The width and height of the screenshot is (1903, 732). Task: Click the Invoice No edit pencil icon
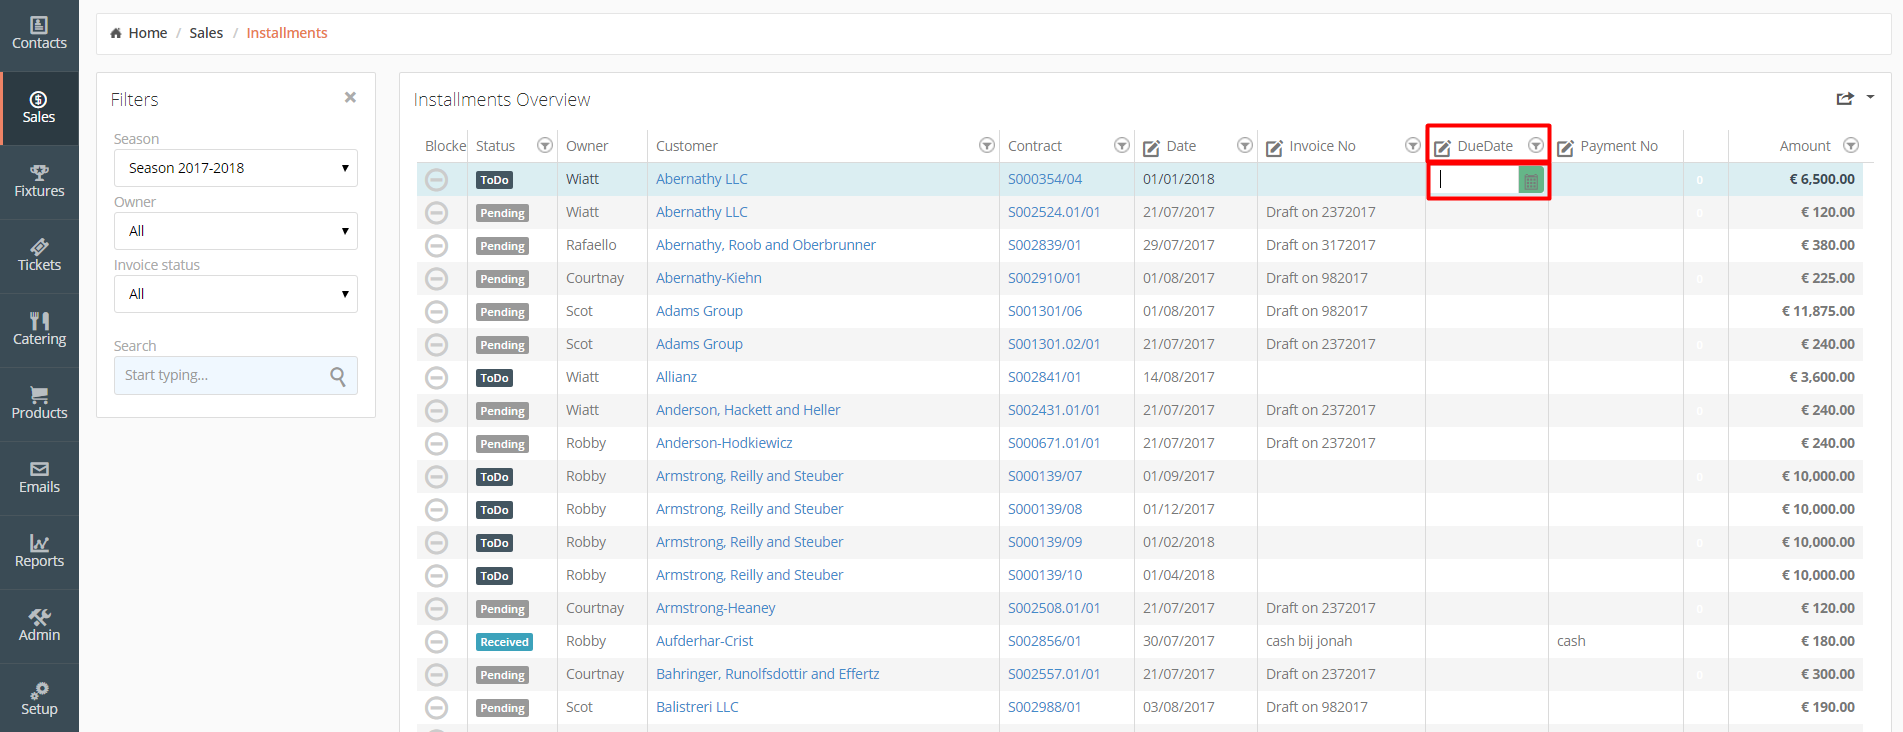point(1274,147)
